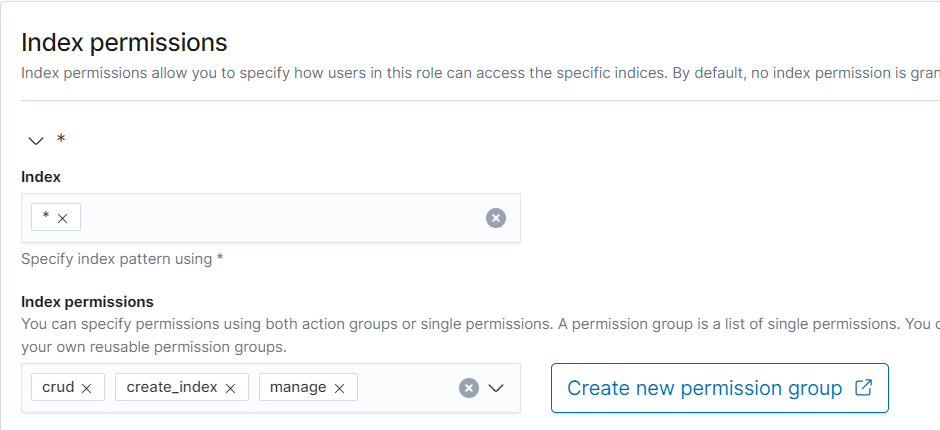
Task: Select the crud chip label
Action: [x=58, y=387]
